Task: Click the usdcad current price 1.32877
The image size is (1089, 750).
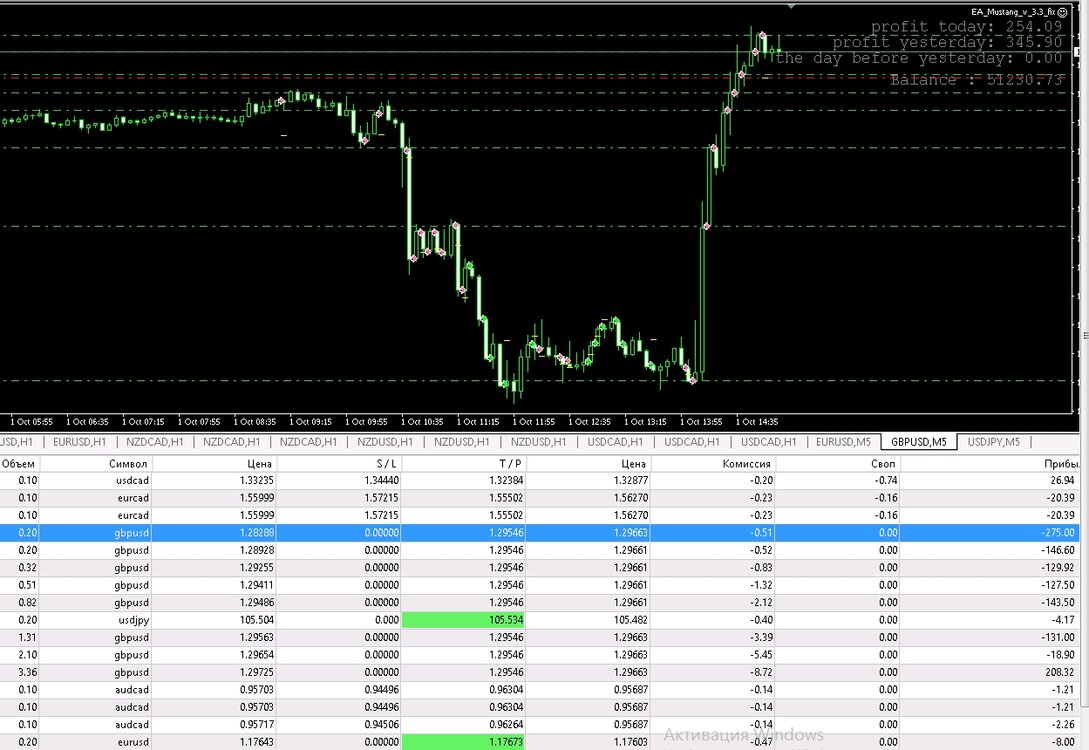Action: click(631, 481)
